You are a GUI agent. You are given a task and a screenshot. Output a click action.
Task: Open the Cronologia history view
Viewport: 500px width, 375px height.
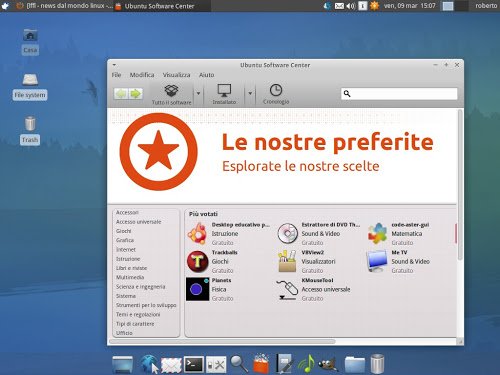coord(276,94)
